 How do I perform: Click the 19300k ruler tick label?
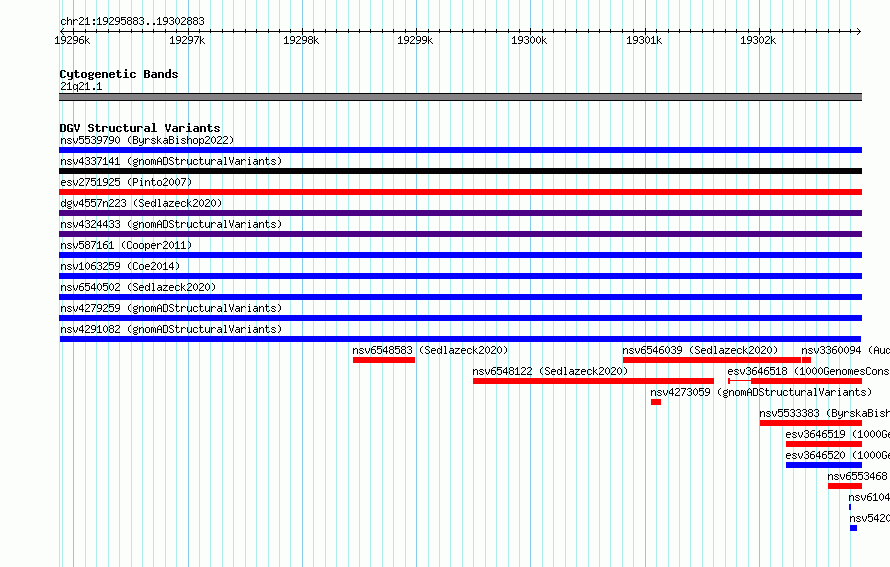point(530,40)
